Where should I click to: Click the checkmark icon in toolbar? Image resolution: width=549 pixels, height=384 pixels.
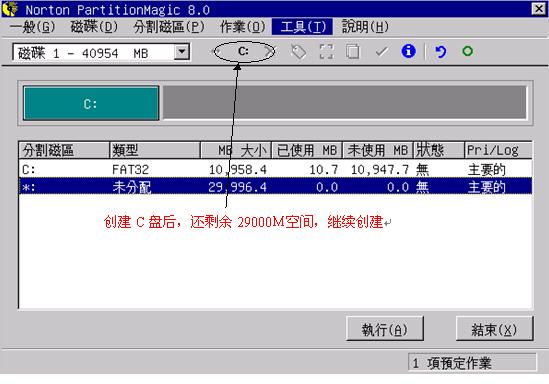[x=382, y=52]
